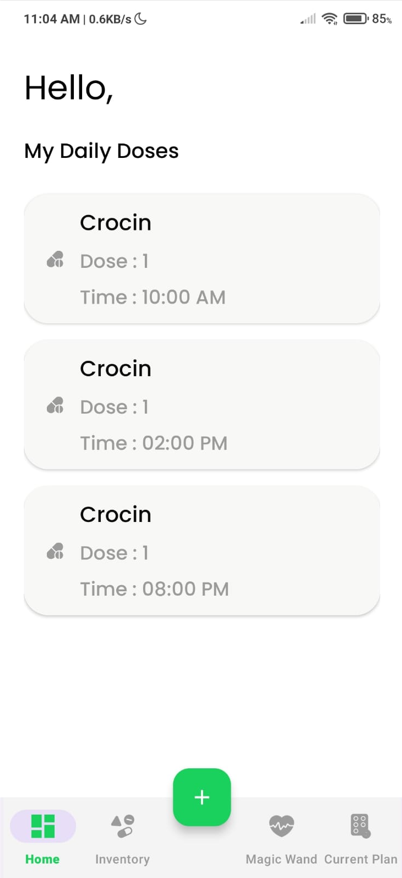Switch to the Current Plan tab label

361,859
